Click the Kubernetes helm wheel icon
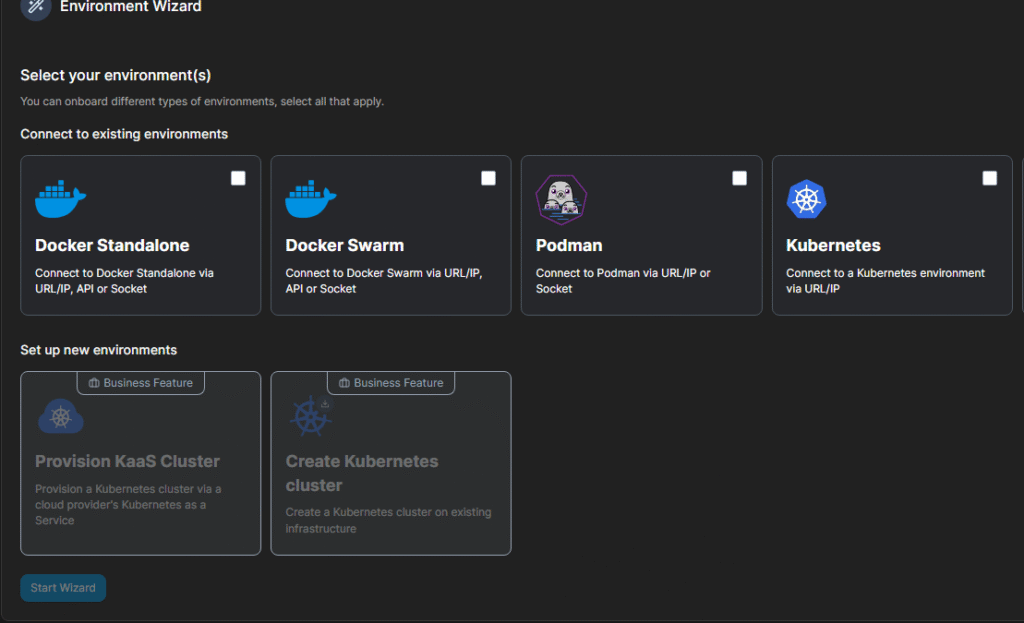Screen dimensions: 1024x623 point(807,199)
